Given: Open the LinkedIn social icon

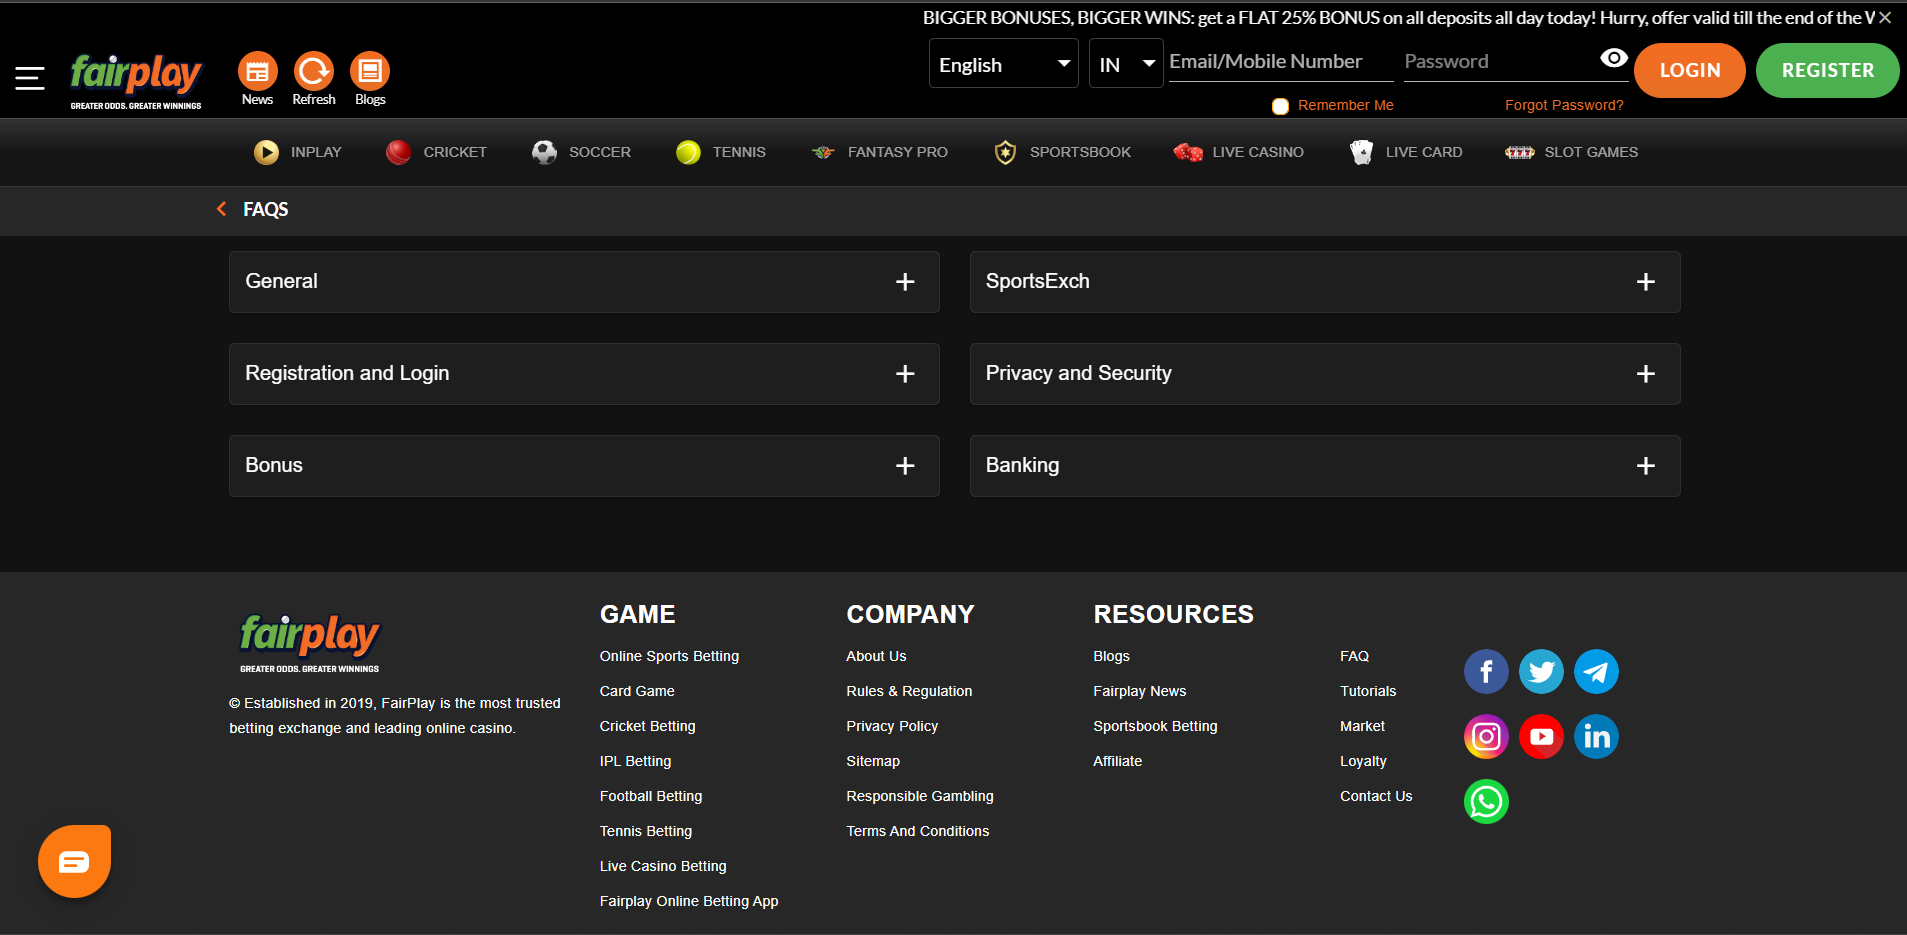Looking at the screenshot, I should coord(1596,737).
